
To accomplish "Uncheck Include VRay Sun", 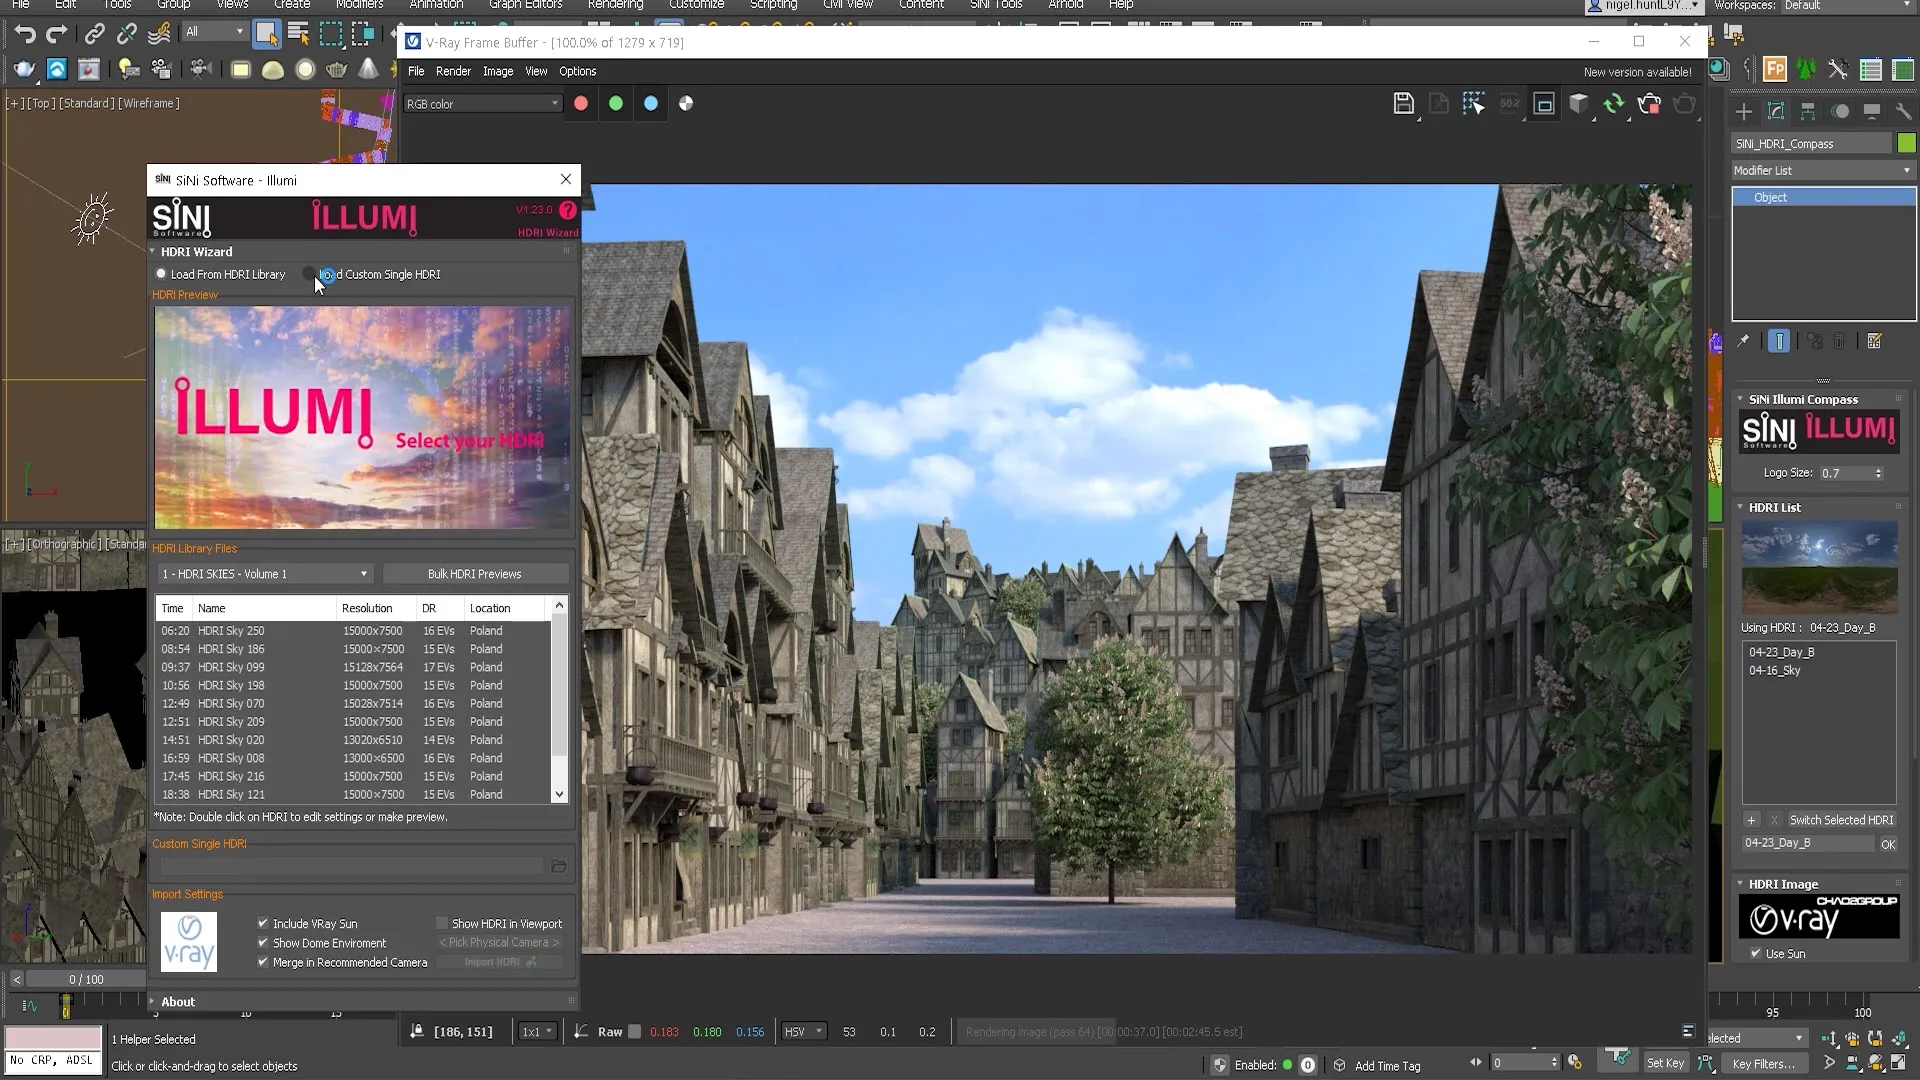I will [263, 923].
